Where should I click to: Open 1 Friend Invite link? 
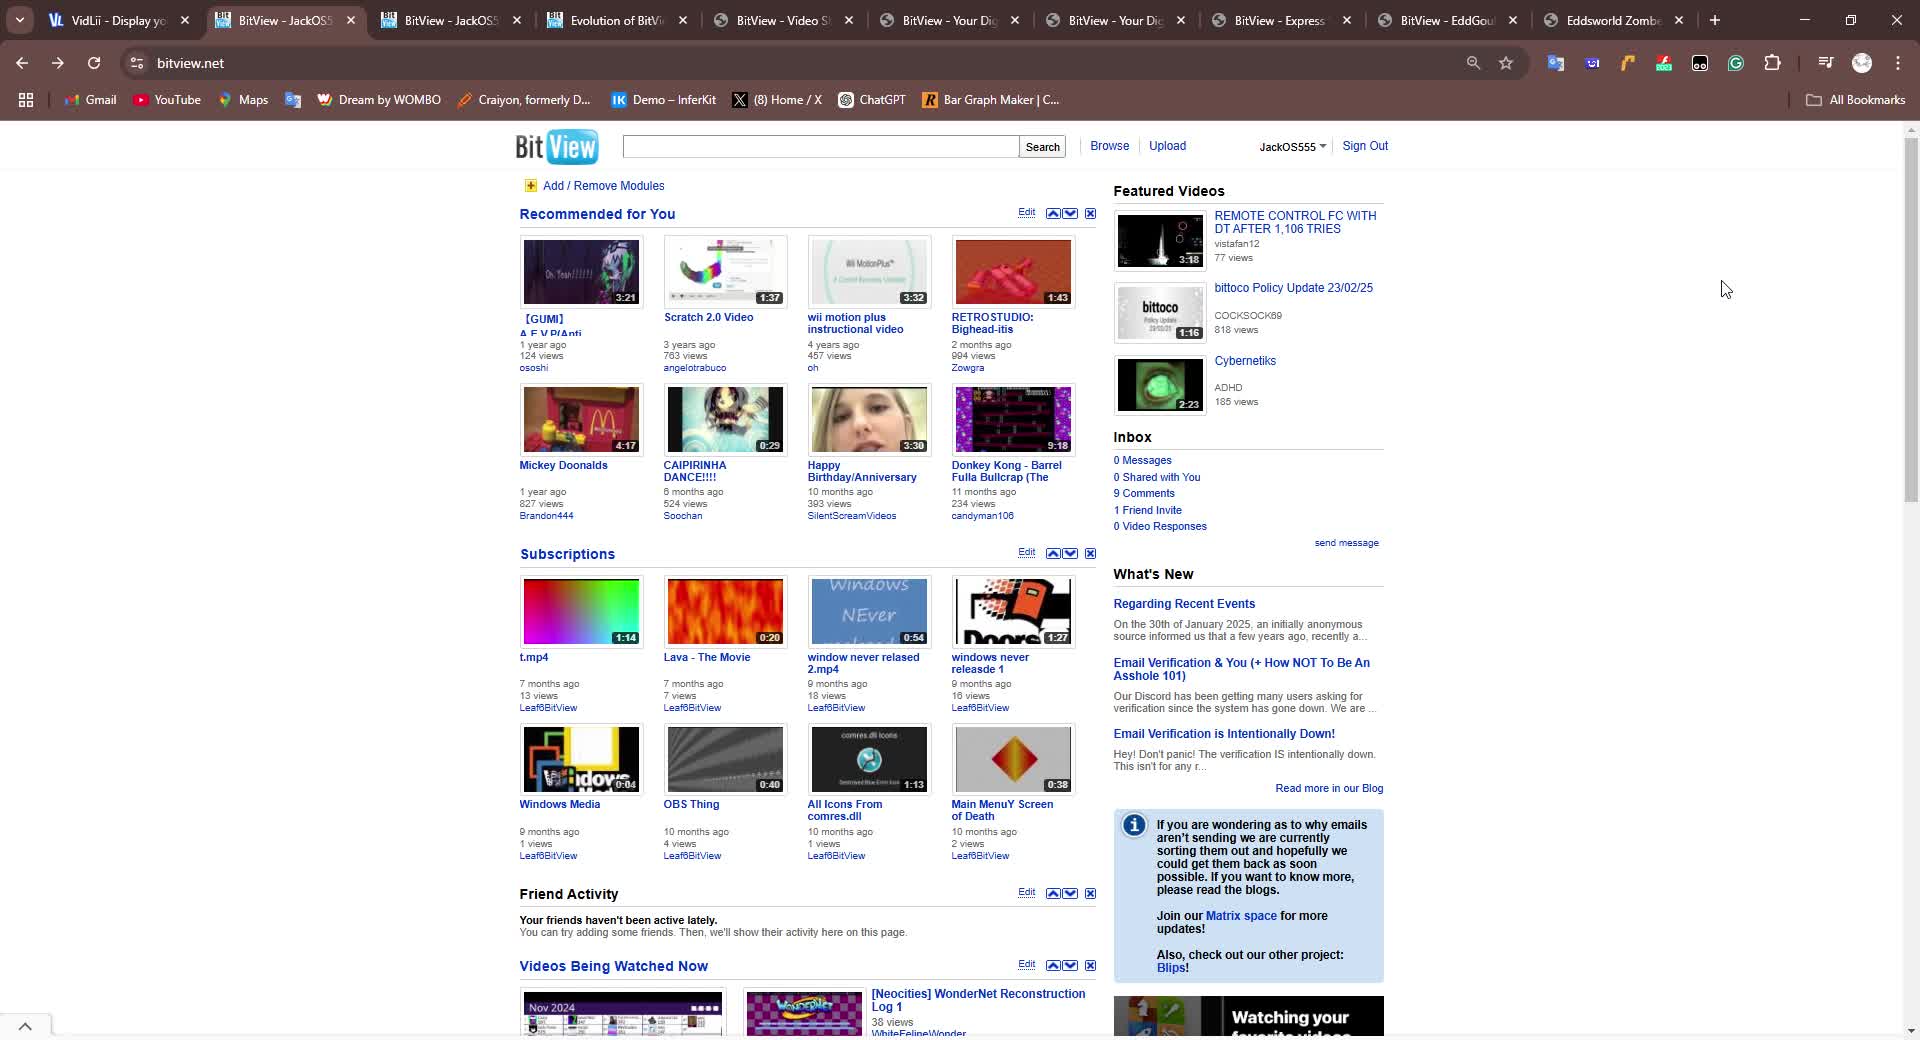pos(1148,510)
